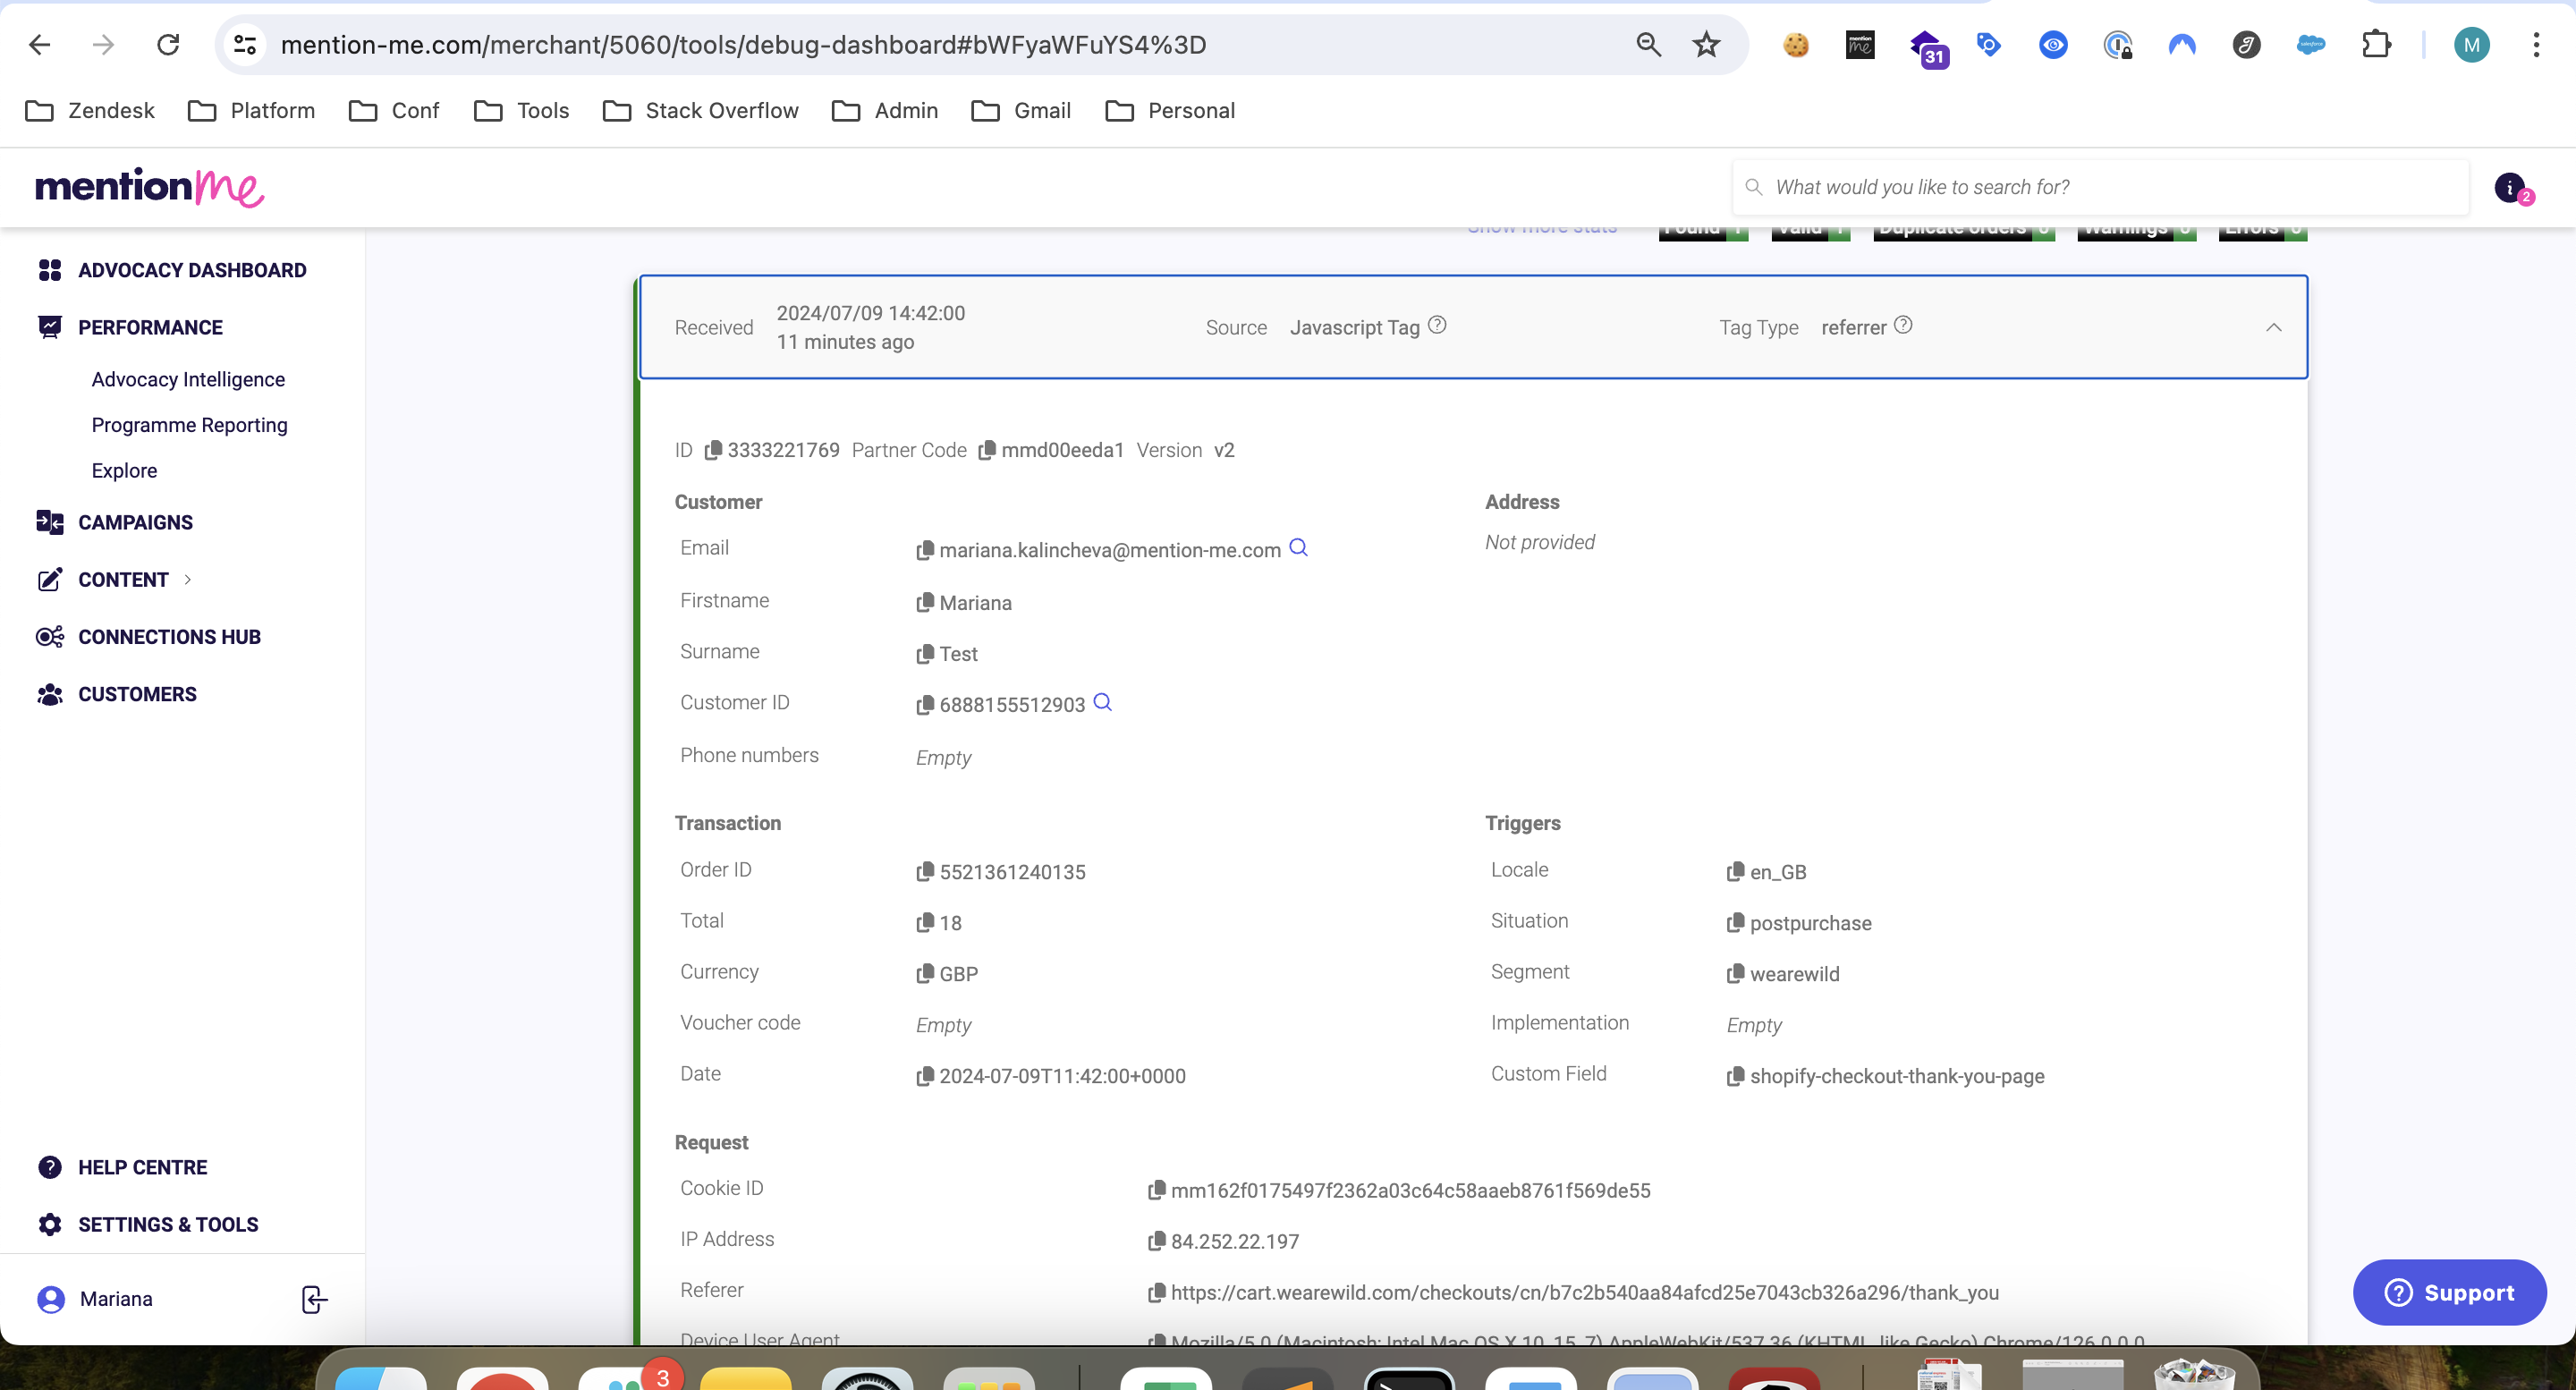Search by the customer email magnifier icon

[x=1298, y=547]
